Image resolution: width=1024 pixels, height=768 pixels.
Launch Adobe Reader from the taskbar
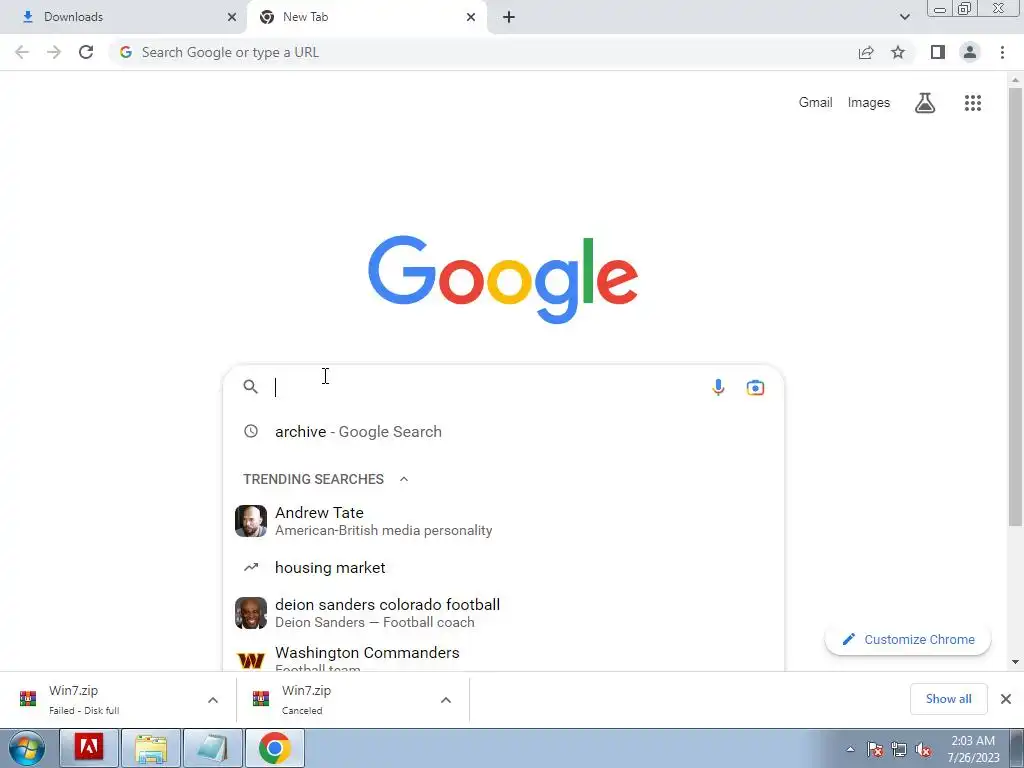[89, 748]
